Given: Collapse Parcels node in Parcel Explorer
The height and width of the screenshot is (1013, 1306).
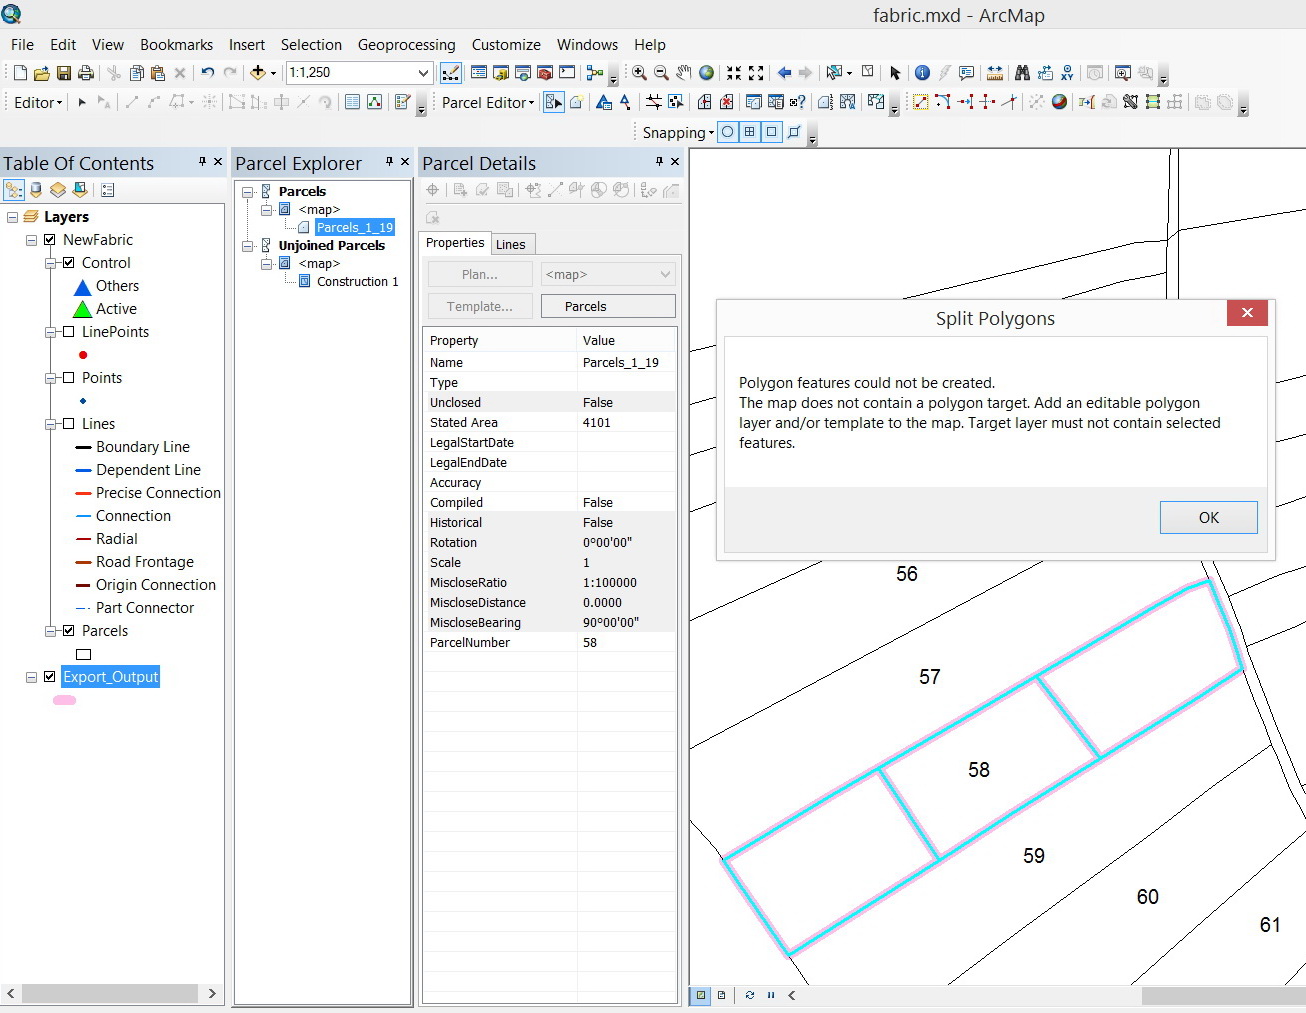Looking at the screenshot, I should (x=248, y=192).
